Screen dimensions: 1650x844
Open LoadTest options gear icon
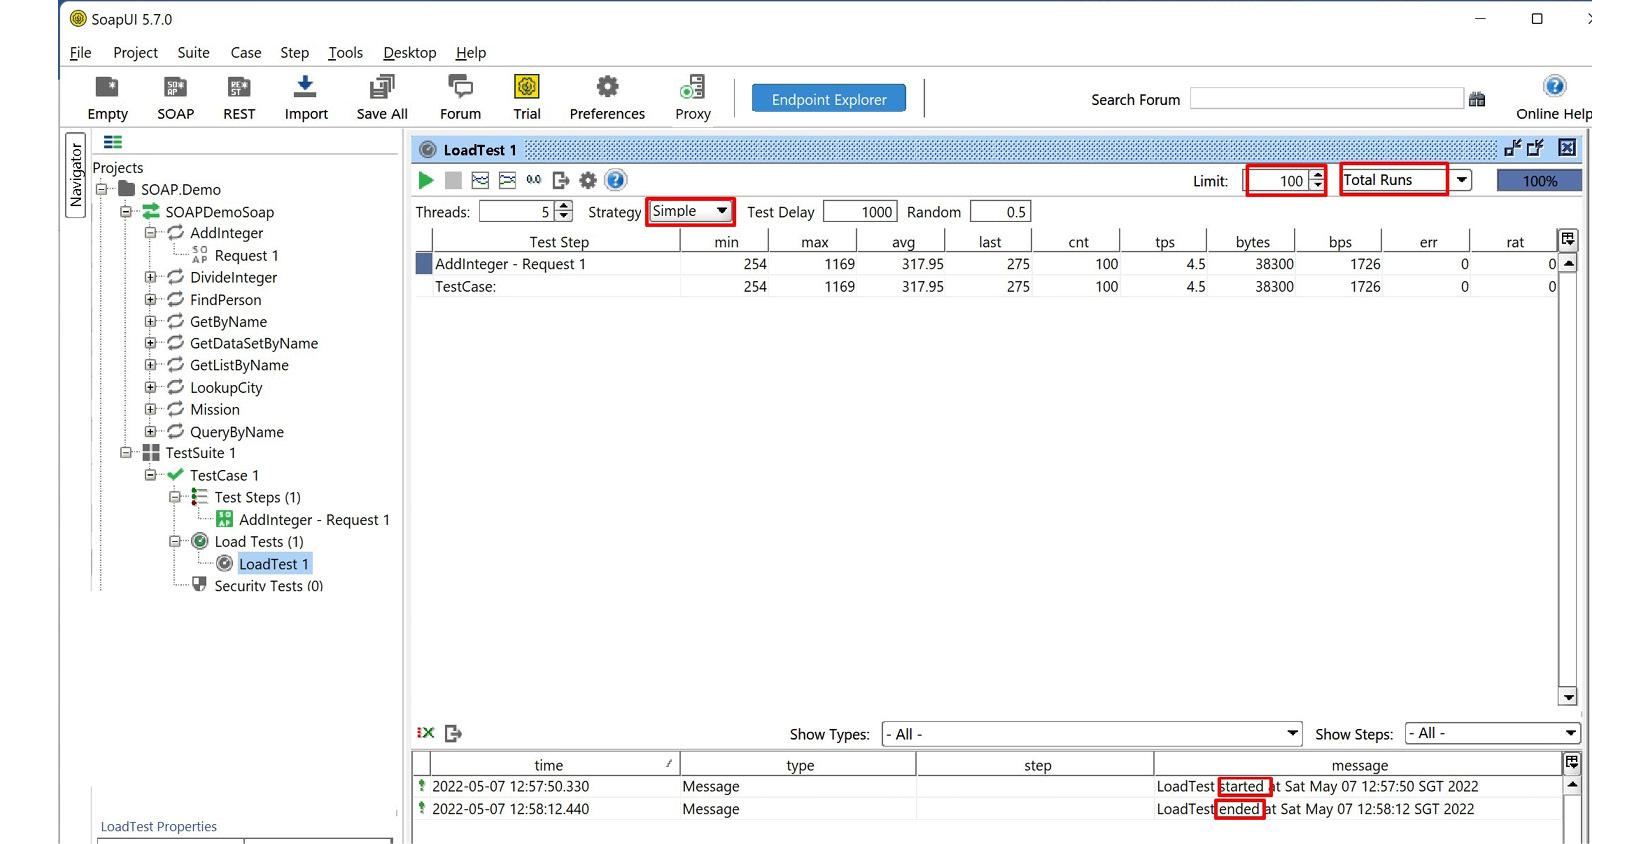(x=588, y=180)
